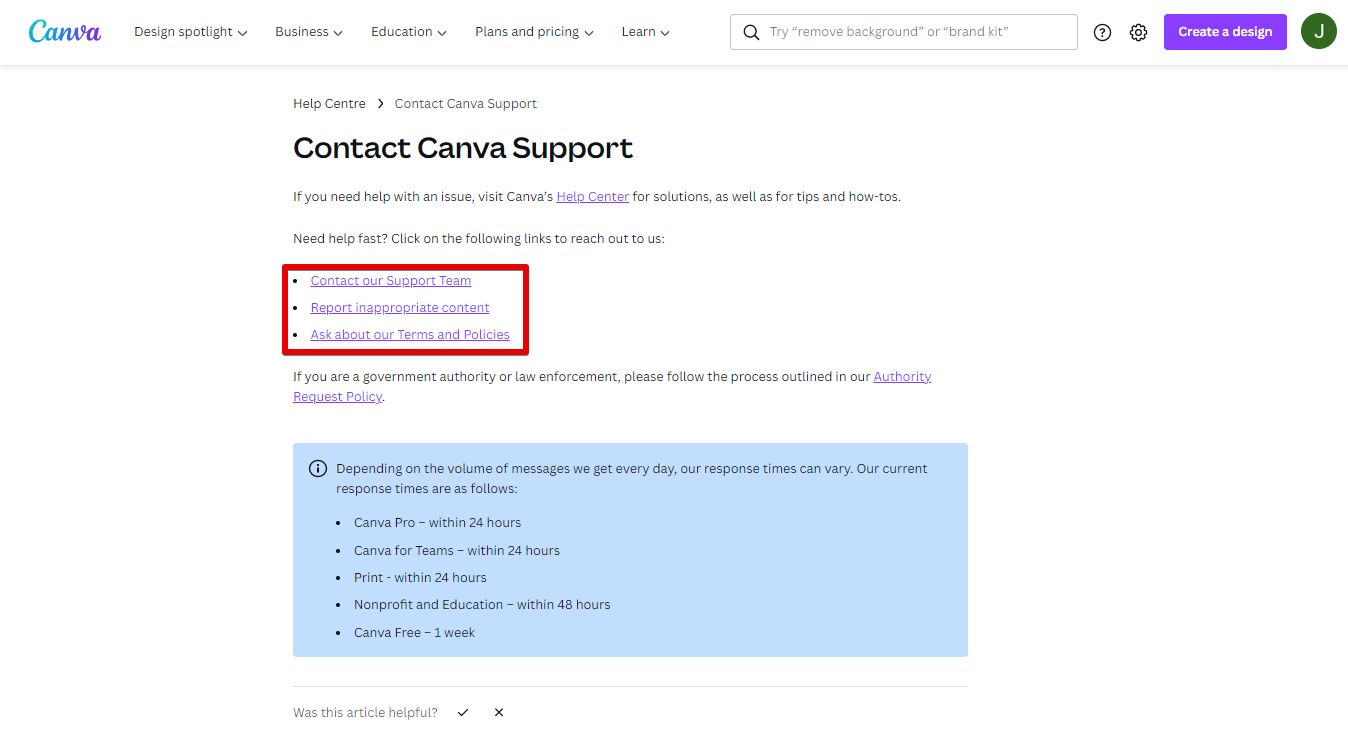This screenshot has height=753, width=1348.
Task: Click the green J profile avatar
Action: click(x=1318, y=32)
